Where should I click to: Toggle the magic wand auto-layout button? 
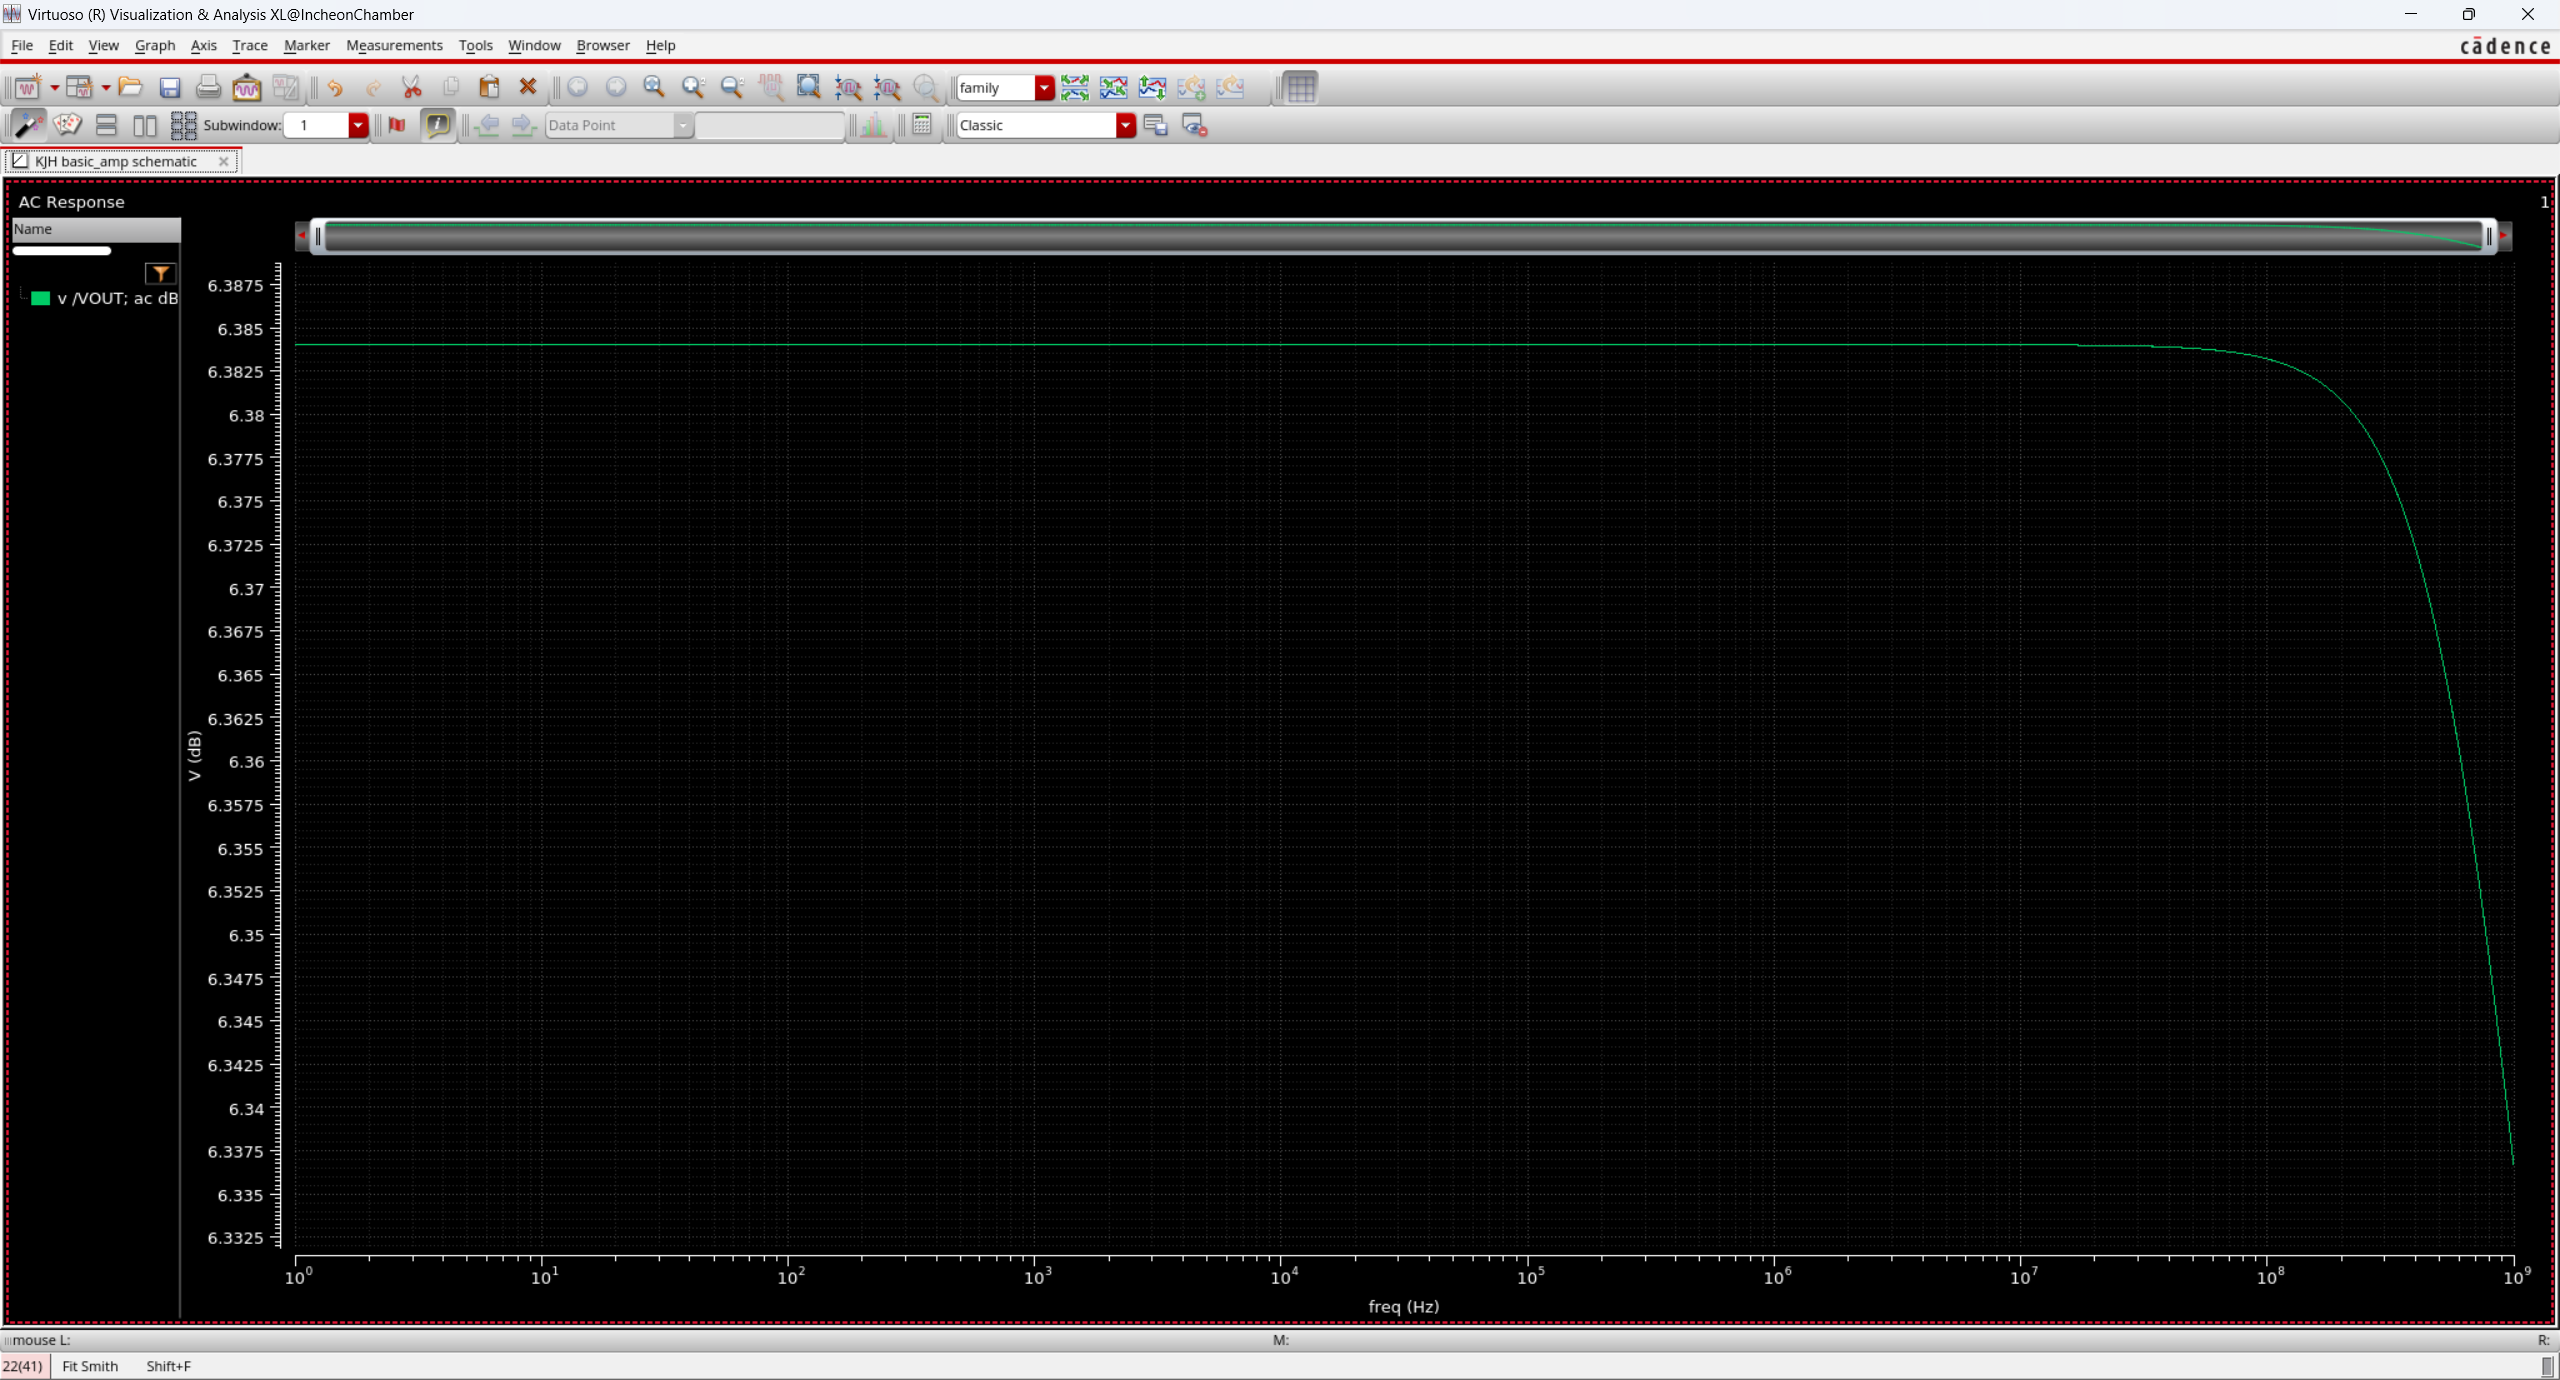coord(28,125)
